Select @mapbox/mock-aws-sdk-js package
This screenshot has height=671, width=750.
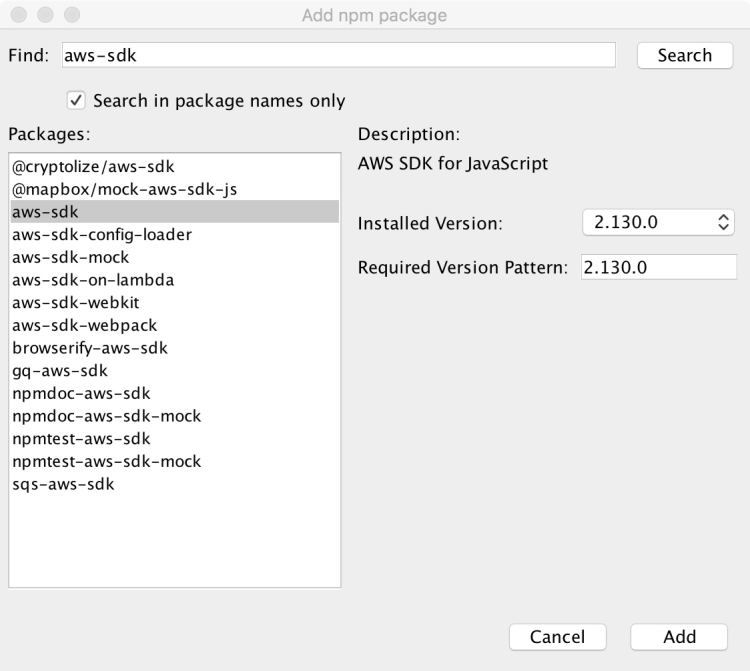pyautogui.click(x=175, y=189)
